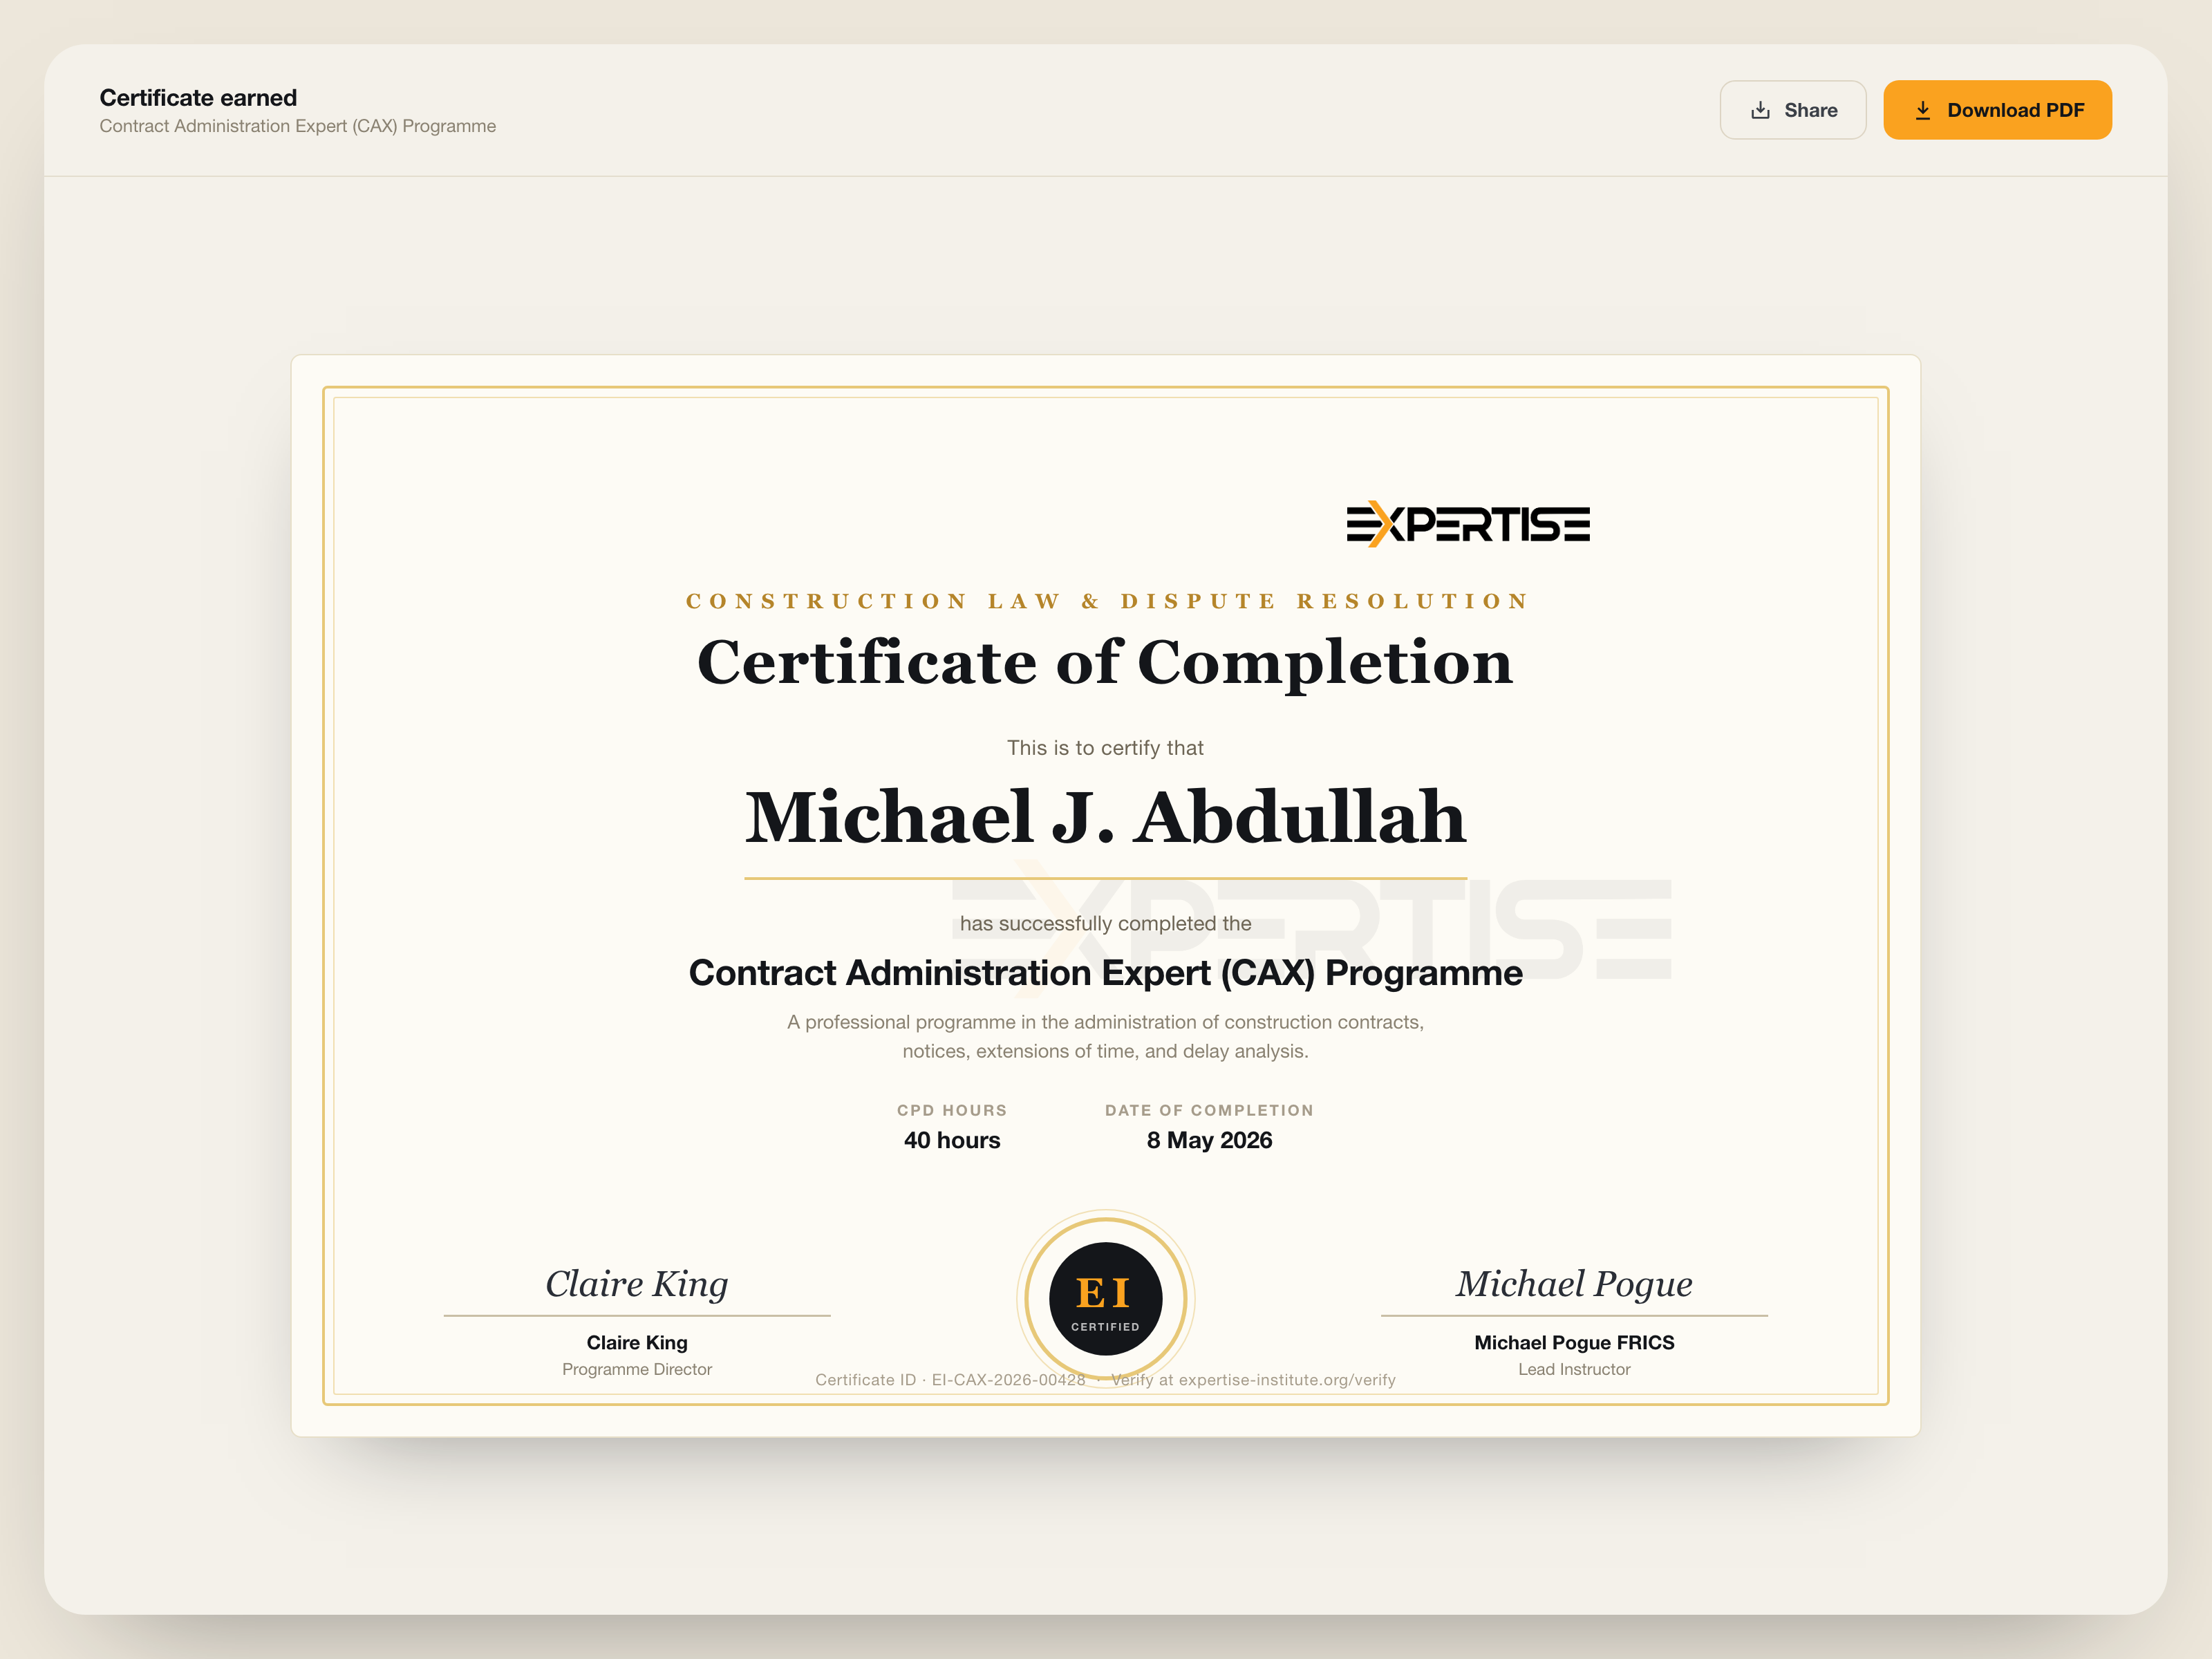Click the page subtitle 'Contract Administration Expert (CAX) Programme'
Screen dimensions: 2212x1659
click(x=298, y=126)
